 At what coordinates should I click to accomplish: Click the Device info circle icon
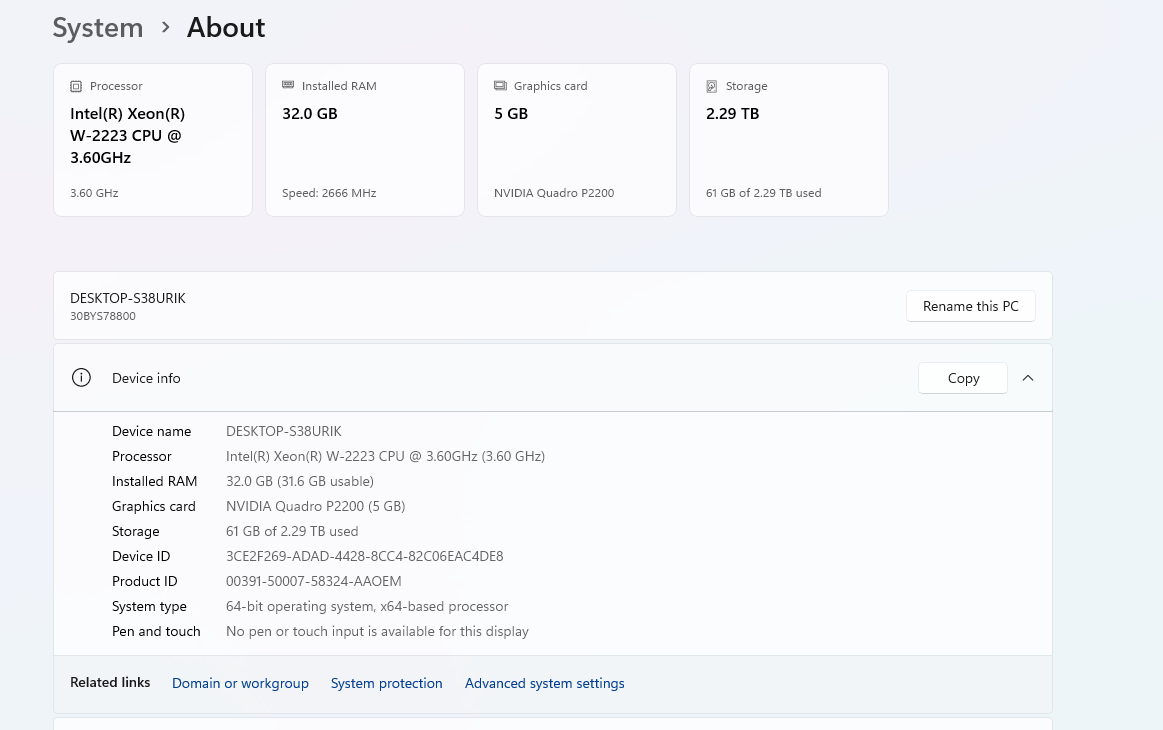point(82,378)
